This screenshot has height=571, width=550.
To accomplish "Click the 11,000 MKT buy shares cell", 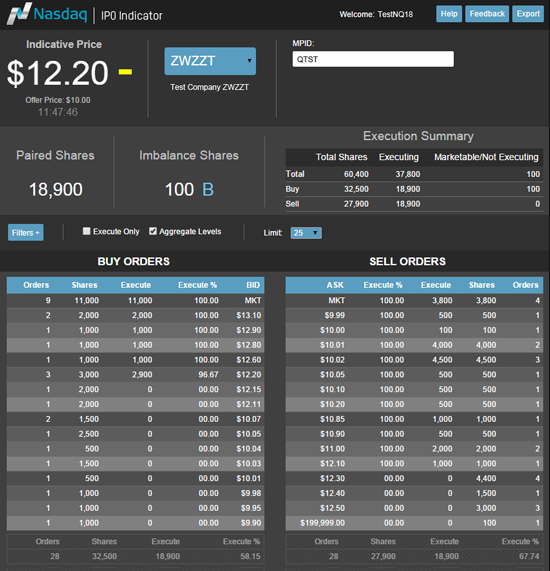I will 87,300.
